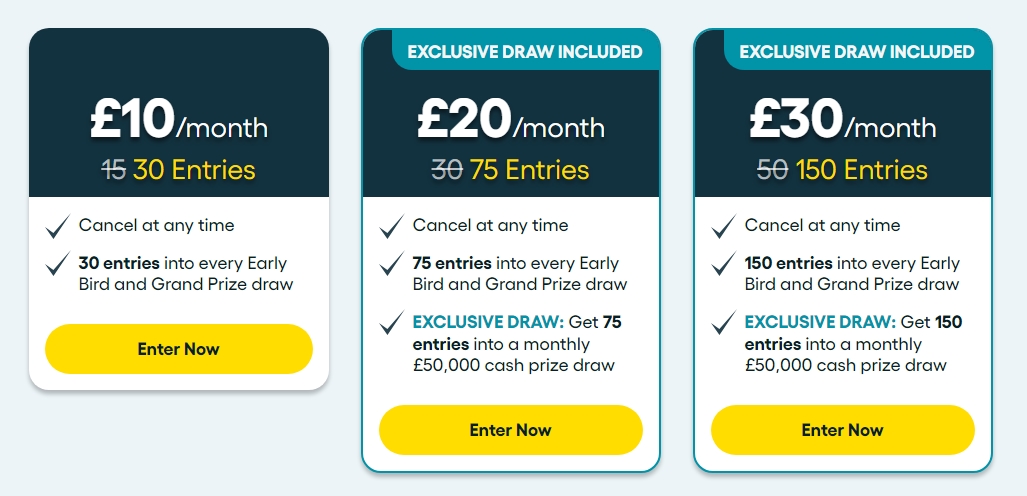1027x496 pixels.
Task: Click checkmark beside £30 plan Exclusive Draw text
Action: point(723,323)
